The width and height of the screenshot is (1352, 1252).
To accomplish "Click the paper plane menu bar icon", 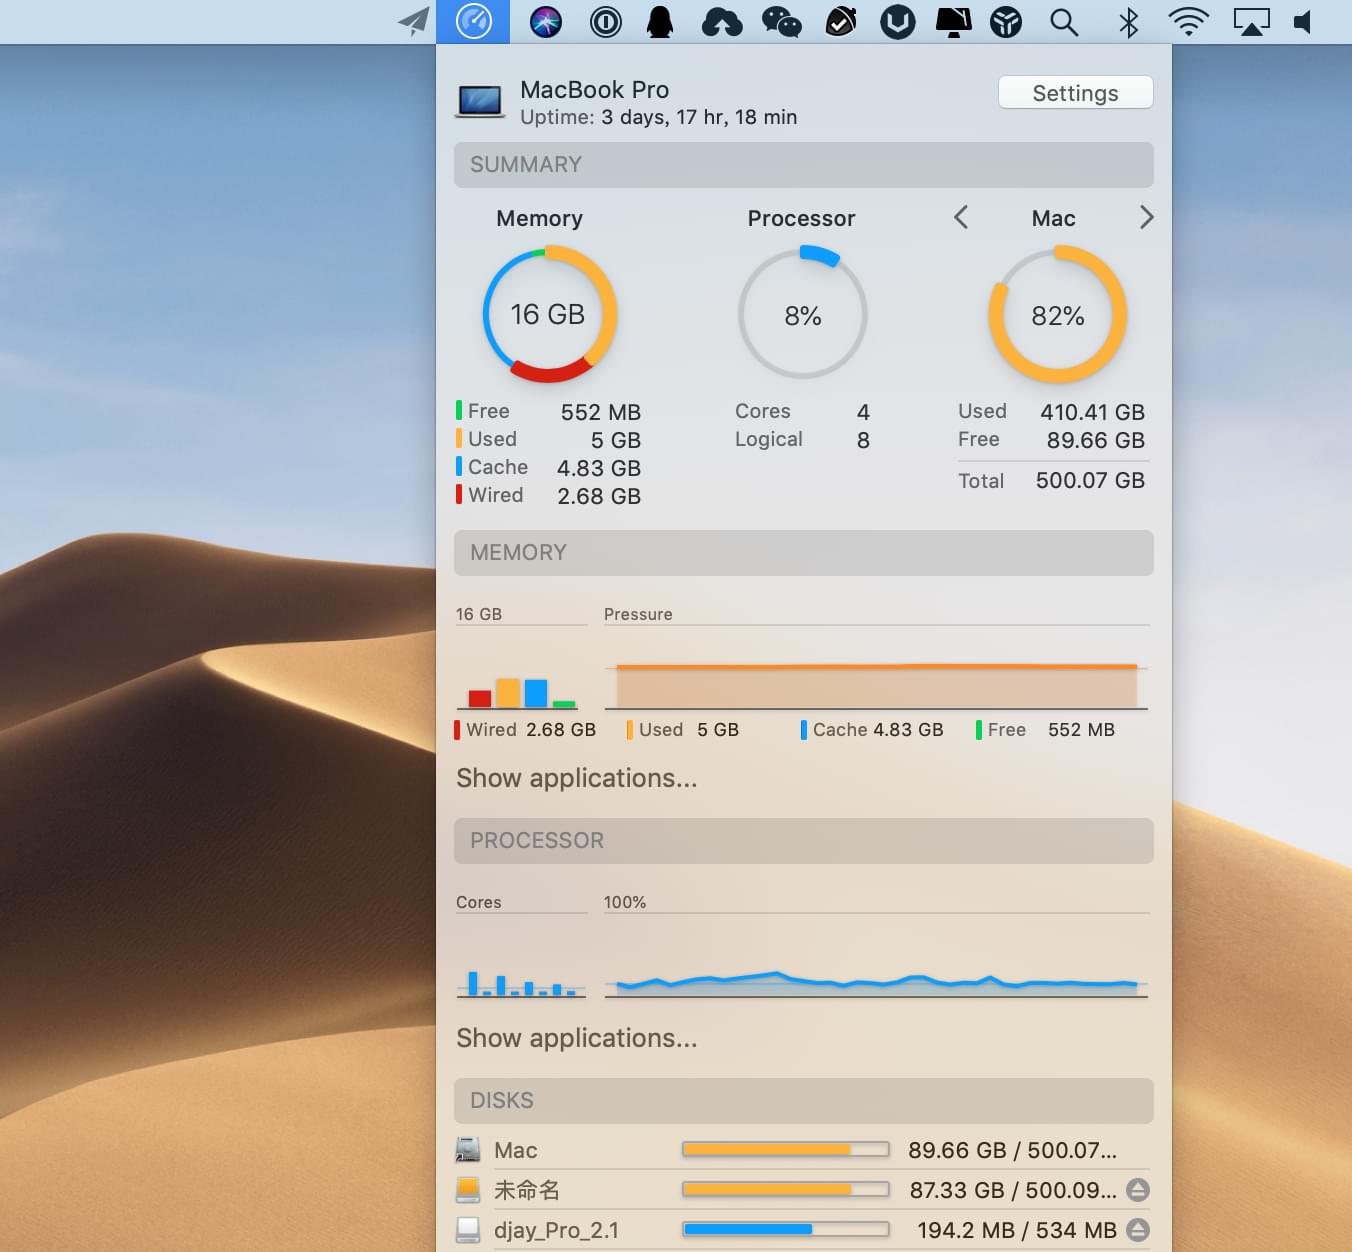I will 413,21.
